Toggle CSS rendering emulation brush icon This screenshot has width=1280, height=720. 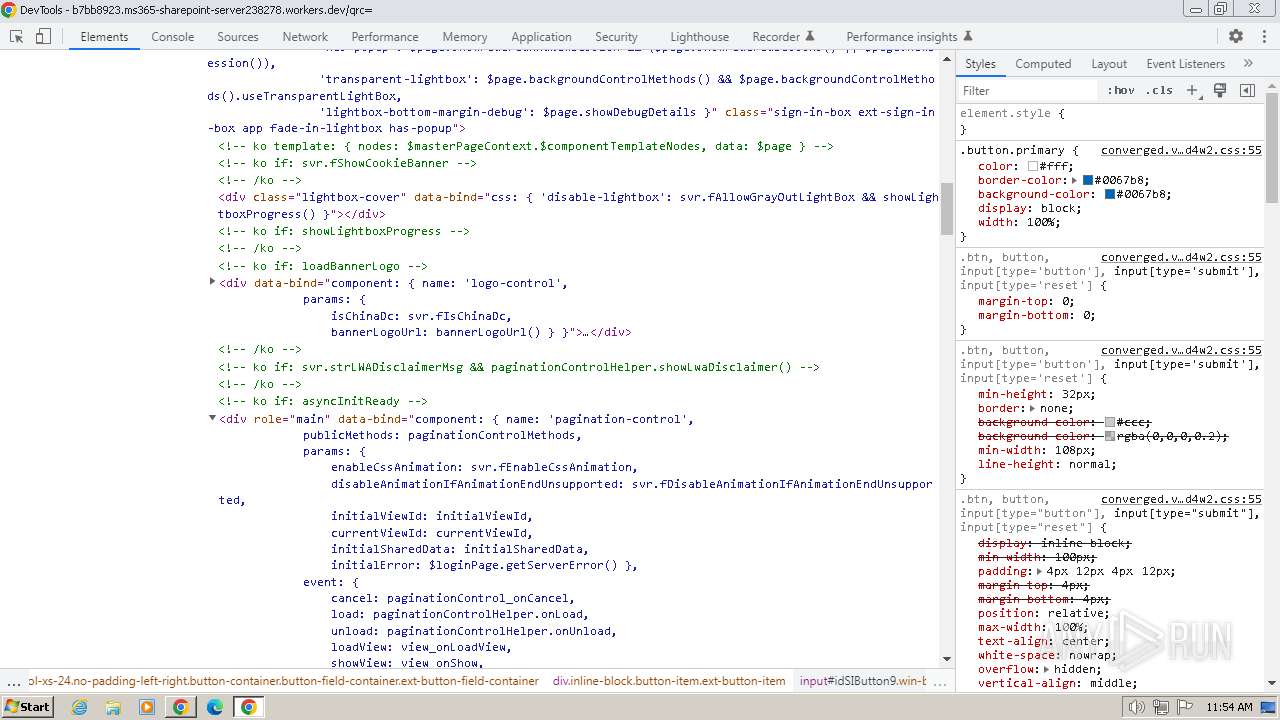pos(1220,90)
